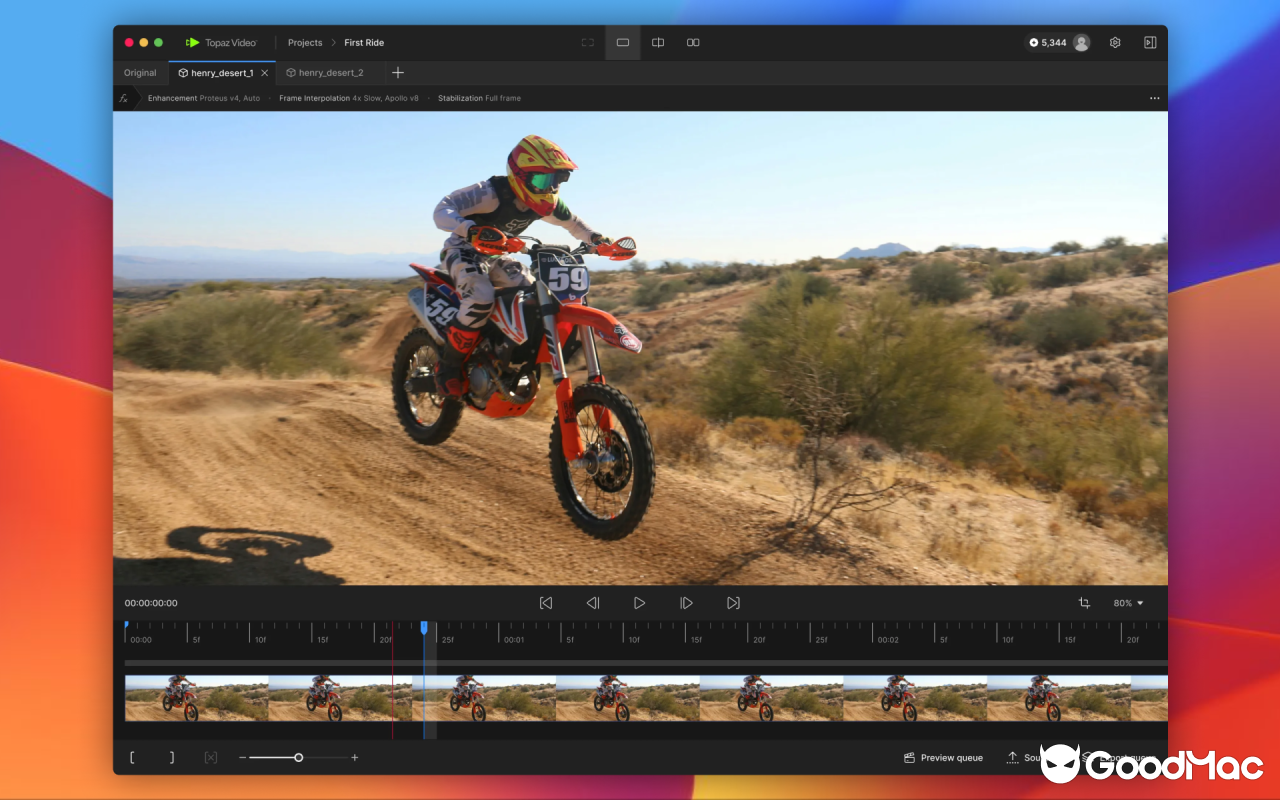1280x800 pixels.
Task: Open the 80% zoom level dropdown
Action: [x=1126, y=602]
